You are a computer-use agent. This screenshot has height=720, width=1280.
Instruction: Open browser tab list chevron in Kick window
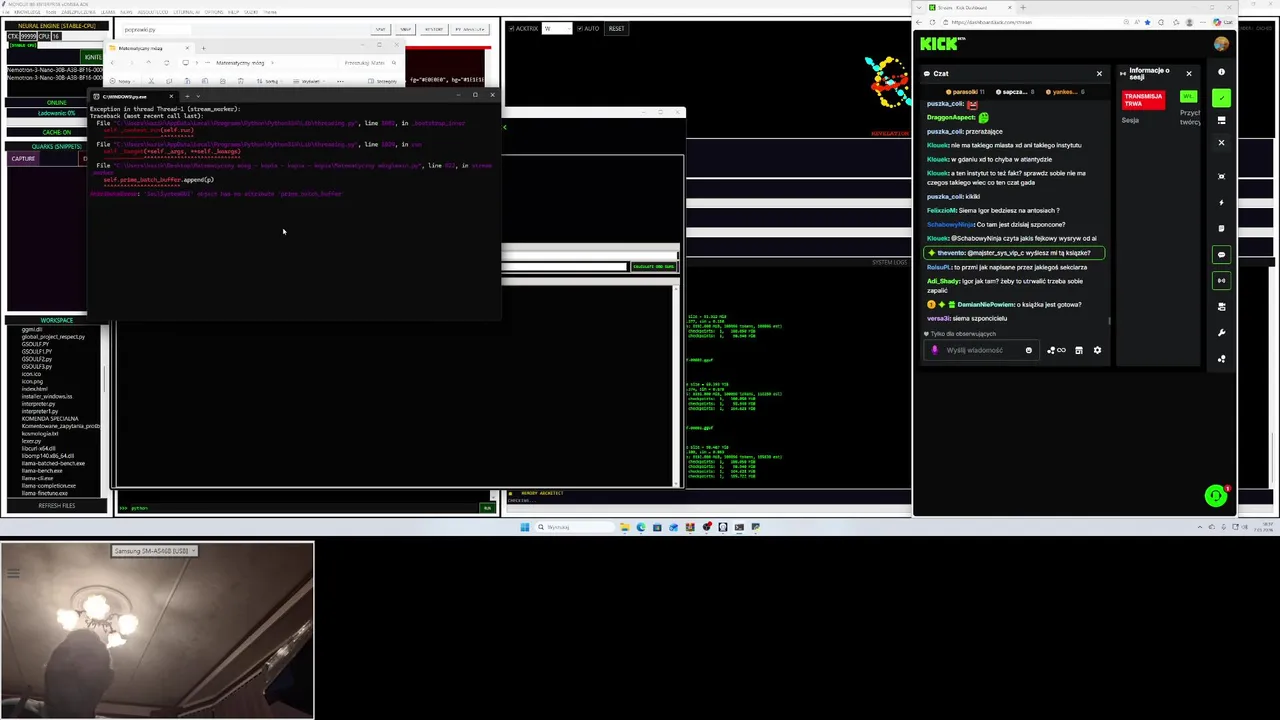click(919, 7)
